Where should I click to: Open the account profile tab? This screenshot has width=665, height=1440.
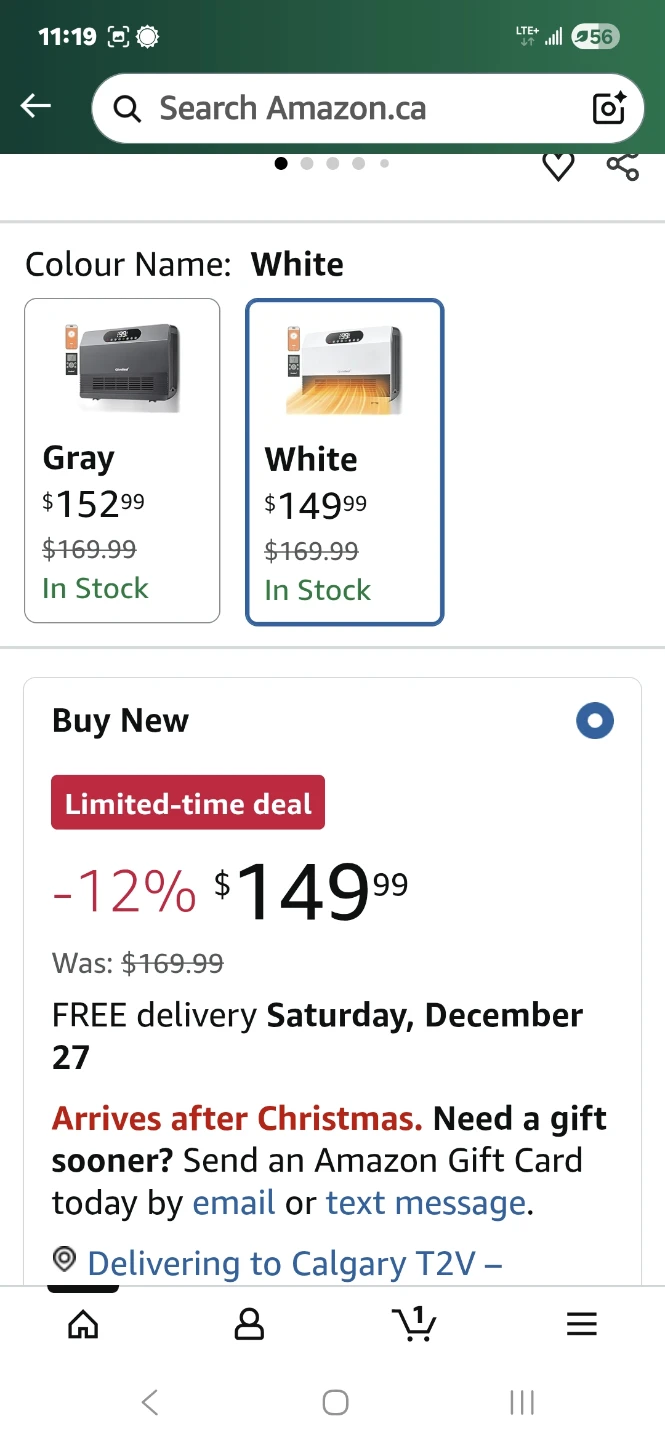249,1324
